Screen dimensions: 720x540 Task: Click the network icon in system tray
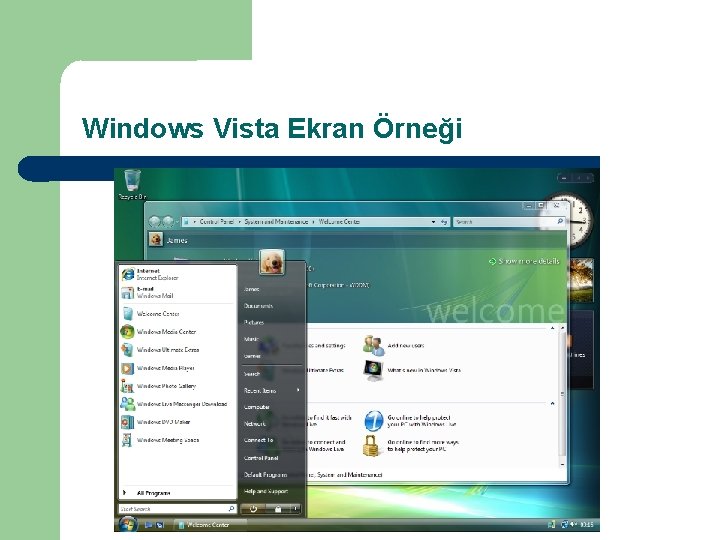[x=565, y=524]
